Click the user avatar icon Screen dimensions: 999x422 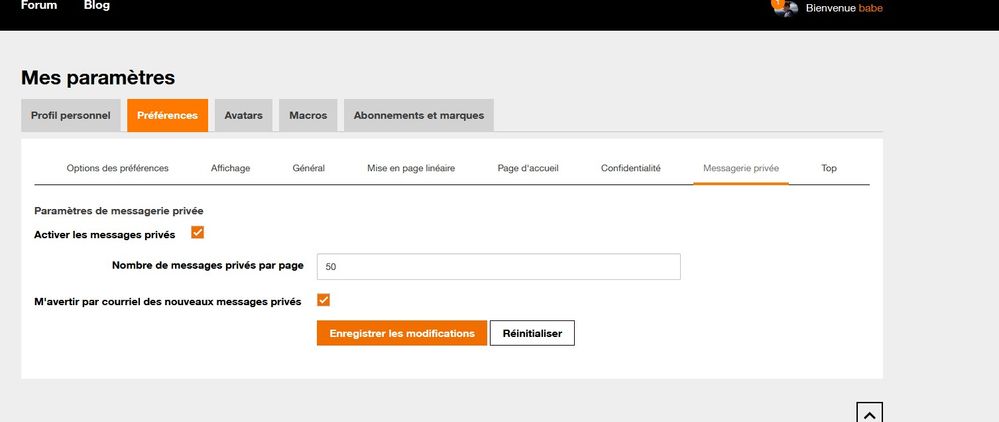789,9
